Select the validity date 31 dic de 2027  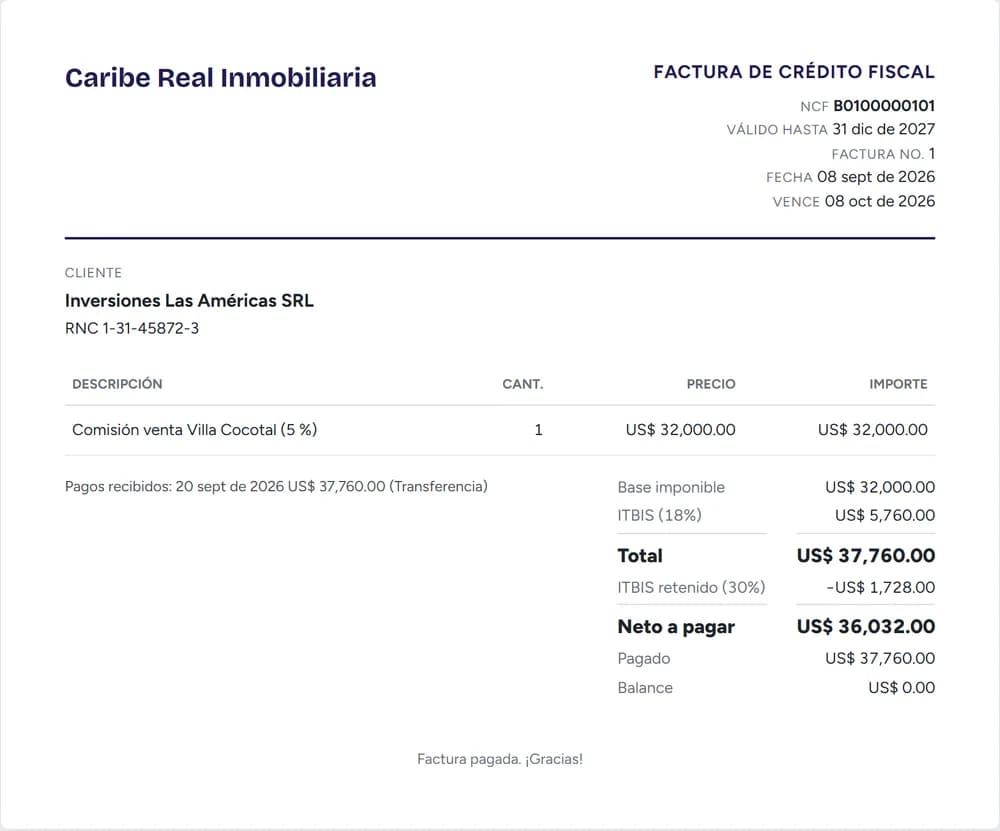883,129
